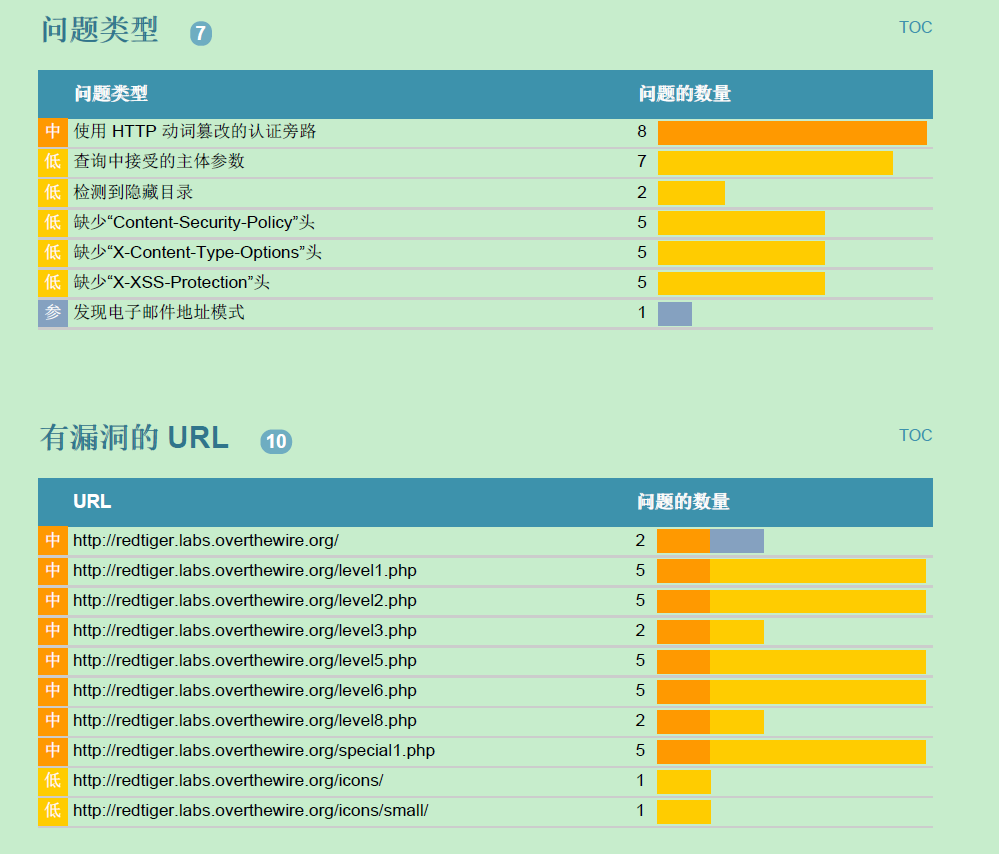The image size is (999, 854).
Task: Select URL ending in level8.php
Action: tap(245, 720)
